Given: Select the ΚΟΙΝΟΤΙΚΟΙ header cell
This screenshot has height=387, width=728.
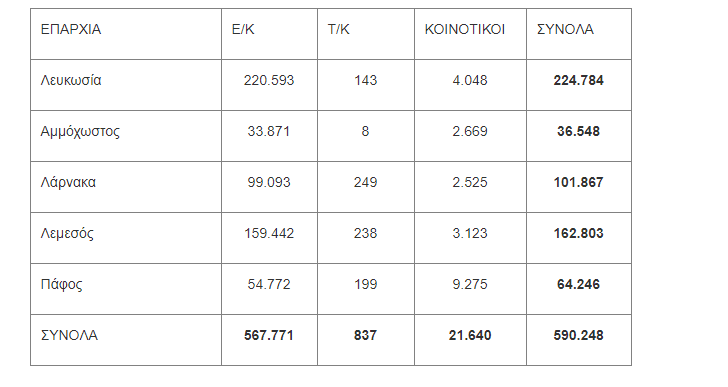Looking at the screenshot, I should pos(470,34).
